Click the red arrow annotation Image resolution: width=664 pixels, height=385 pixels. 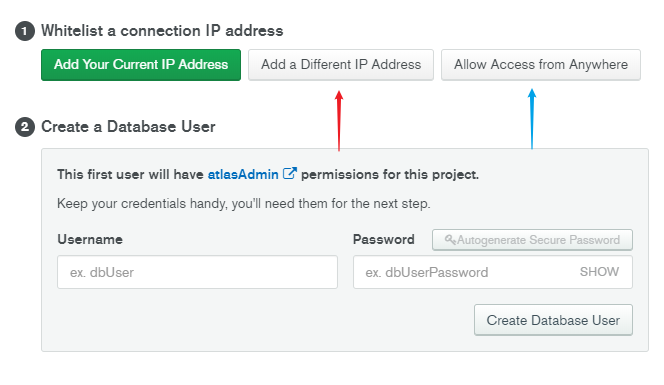point(339,121)
